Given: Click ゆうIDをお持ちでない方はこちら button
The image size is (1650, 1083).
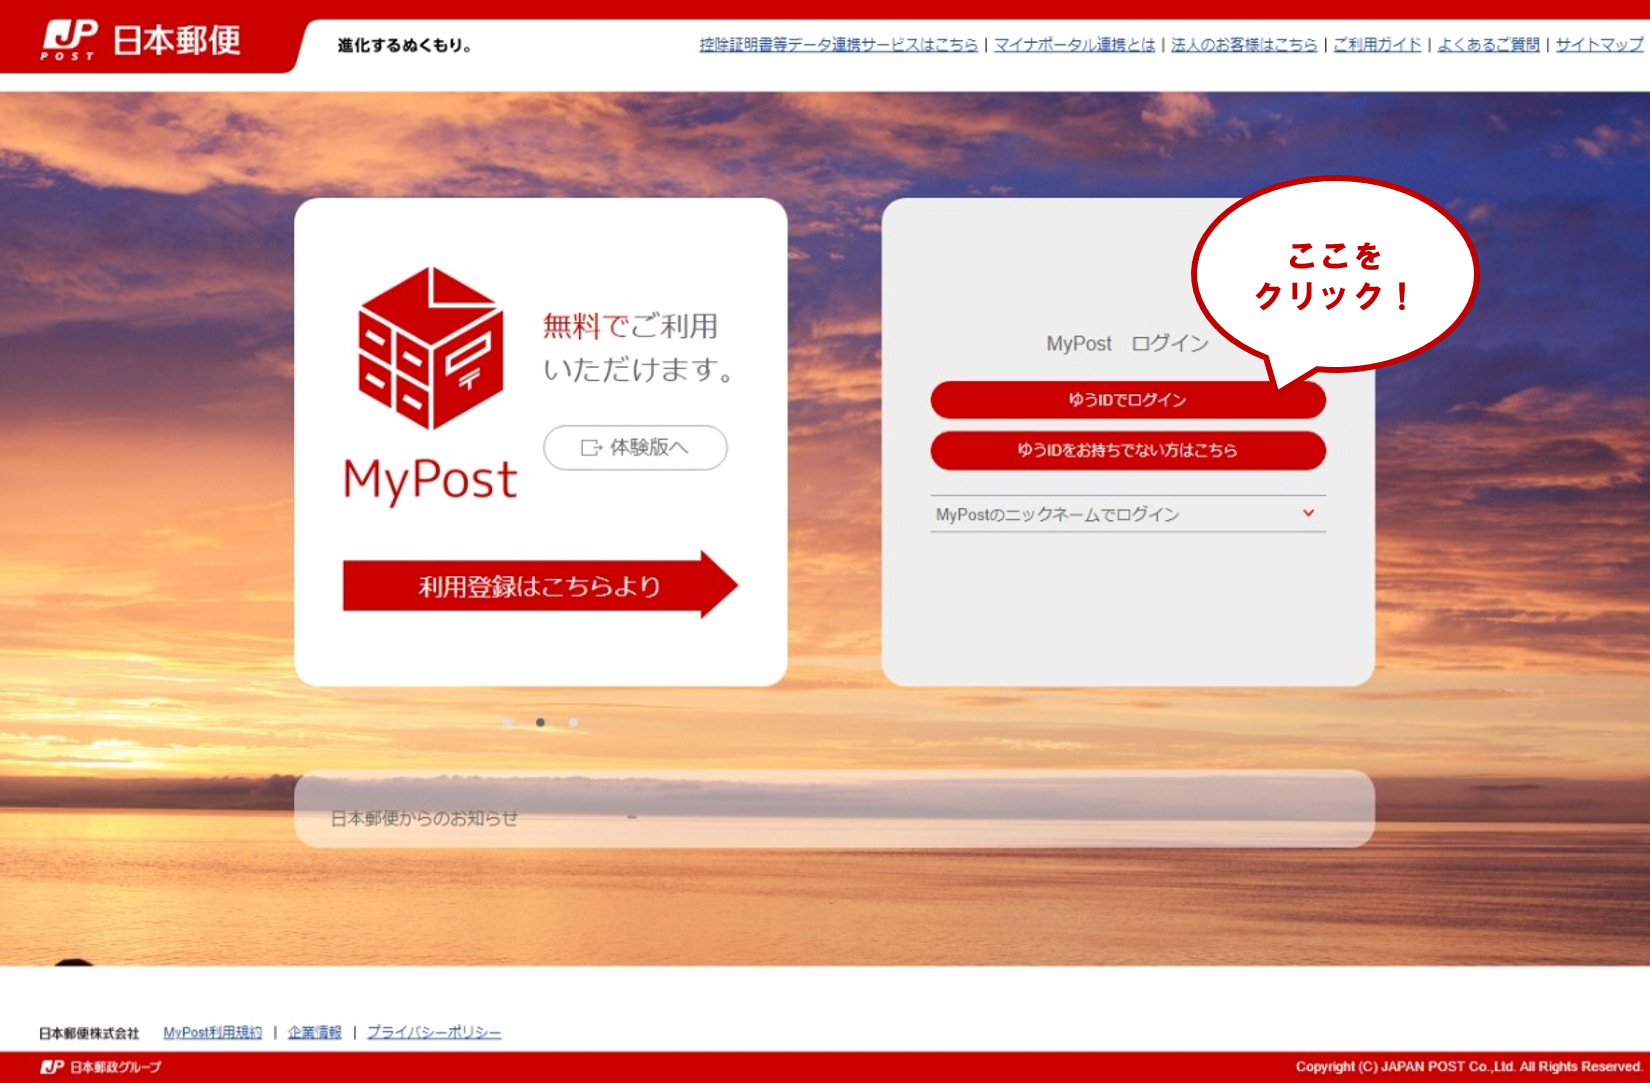Looking at the screenshot, I should [1128, 450].
